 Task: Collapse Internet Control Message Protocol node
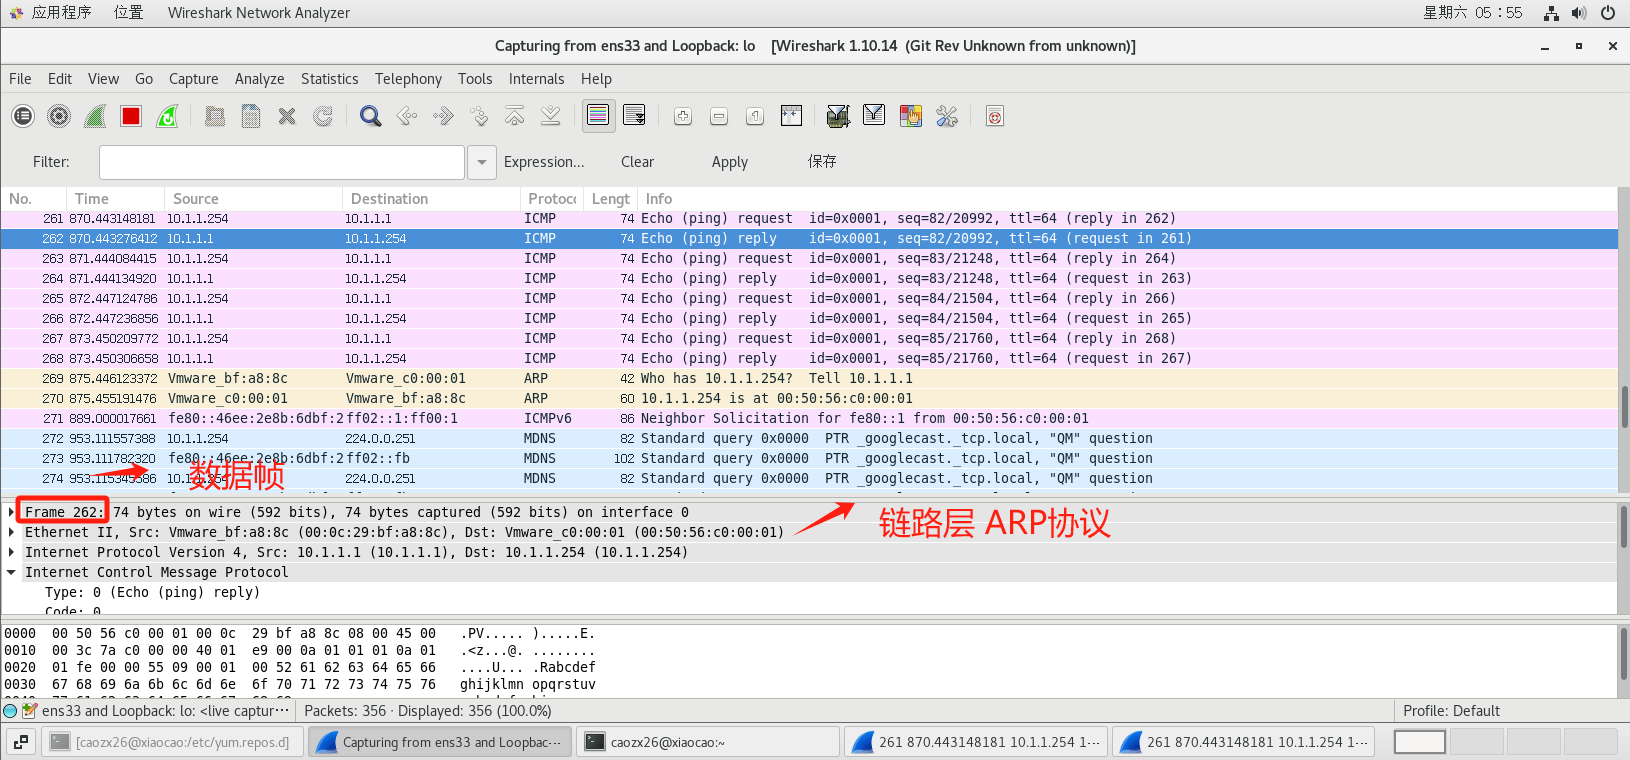(11, 572)
